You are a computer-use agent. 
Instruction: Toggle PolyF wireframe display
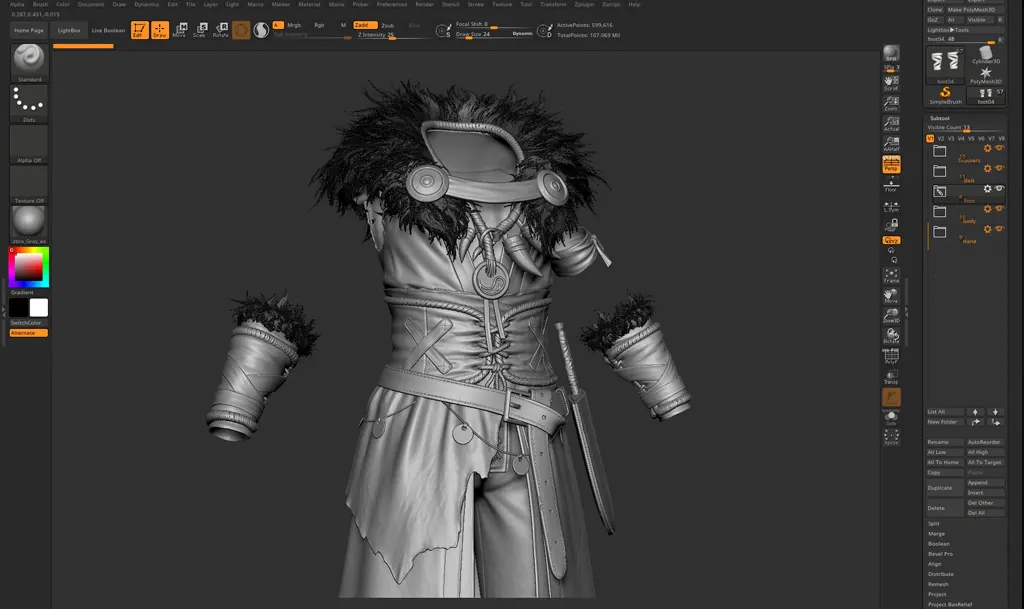point(891,356)
